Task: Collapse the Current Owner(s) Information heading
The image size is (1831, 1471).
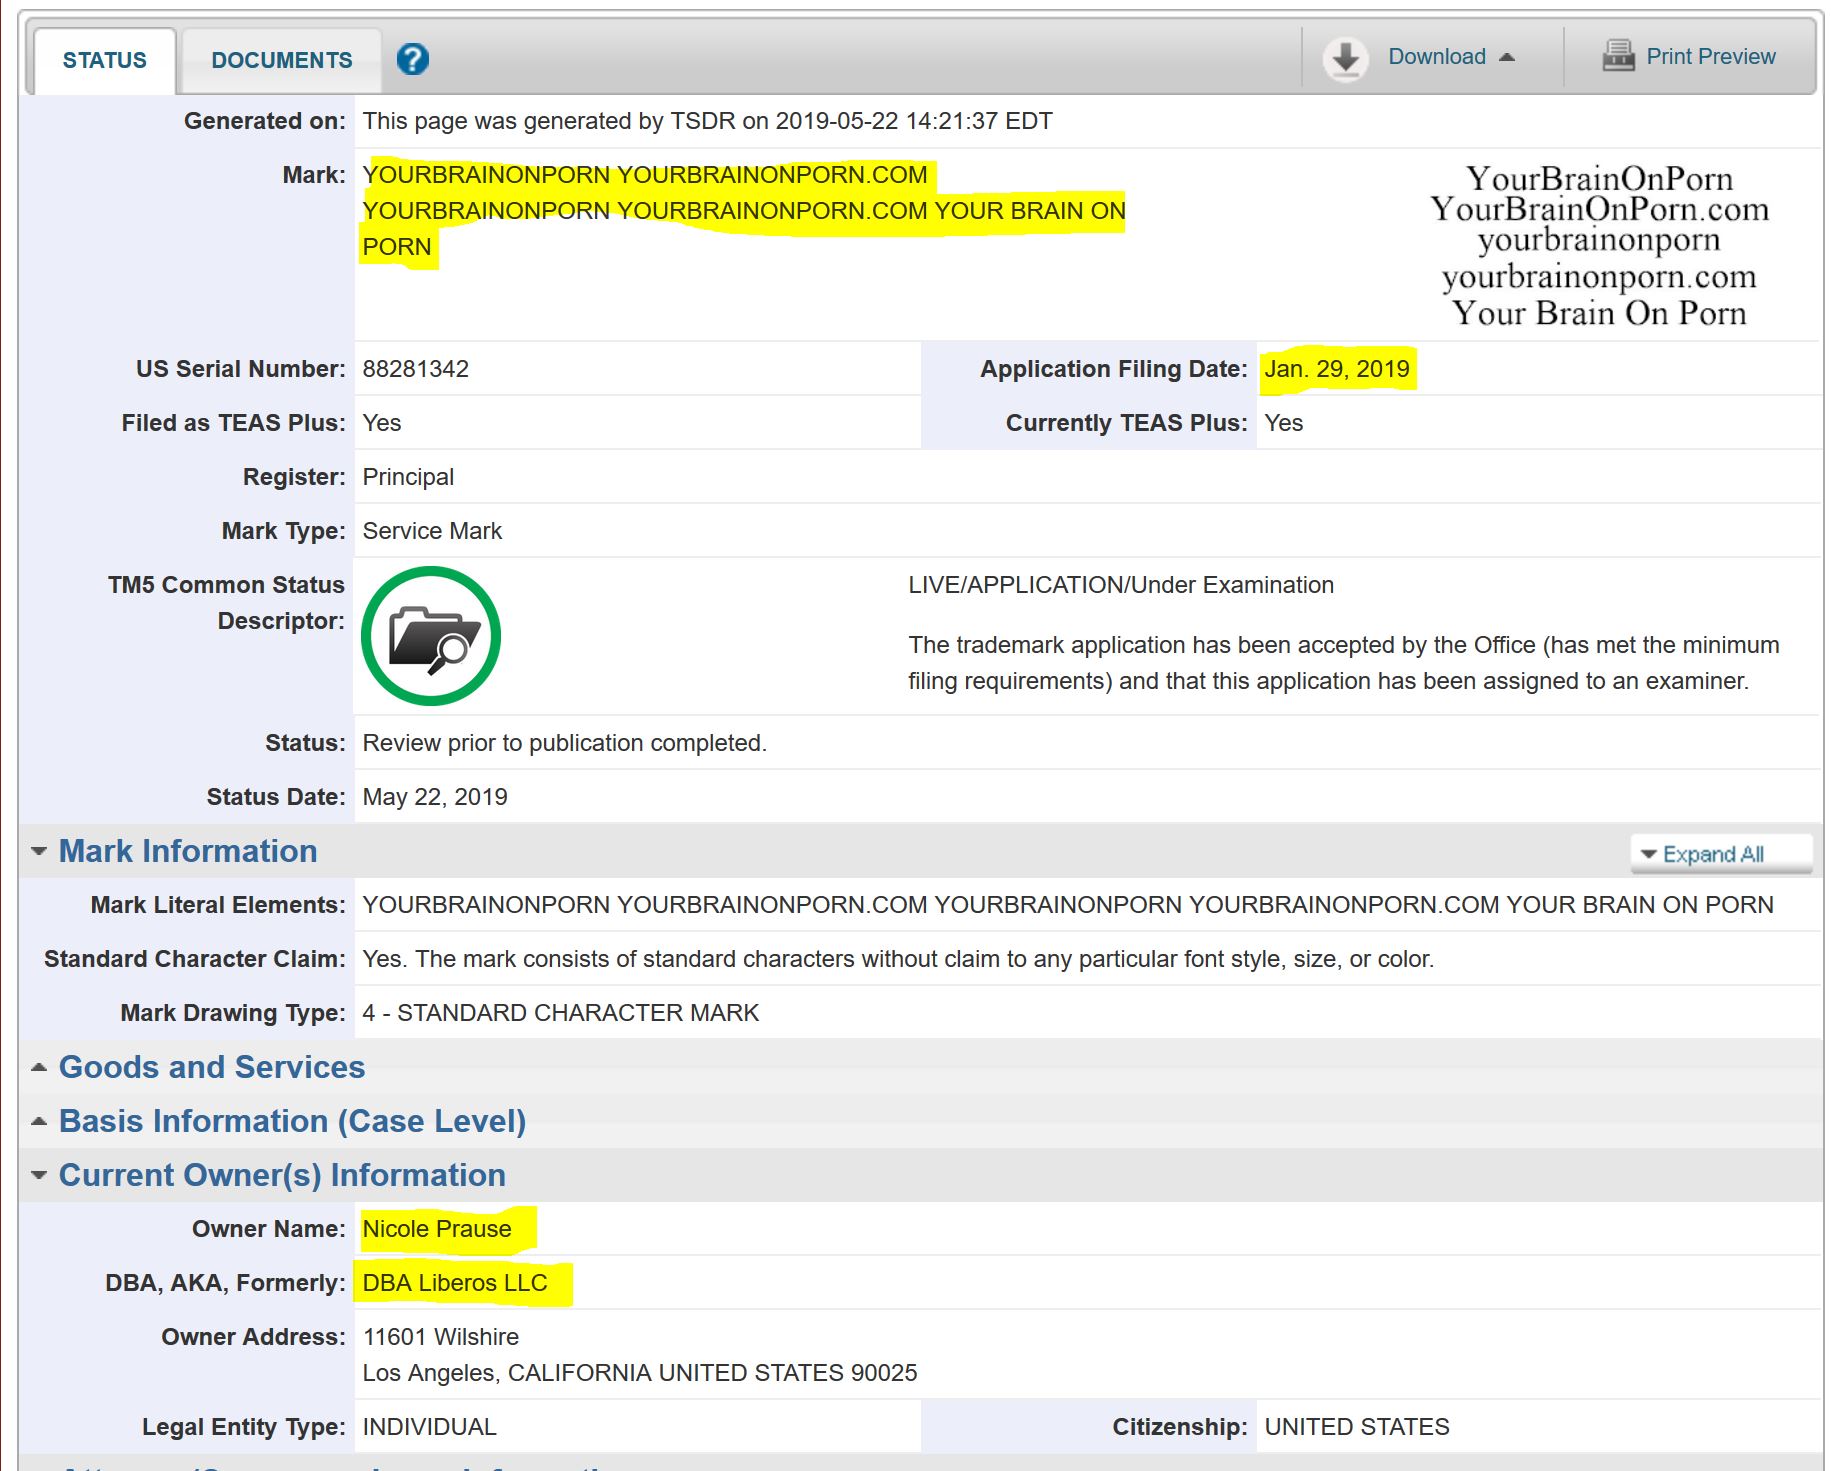Action: [282, 1175]
